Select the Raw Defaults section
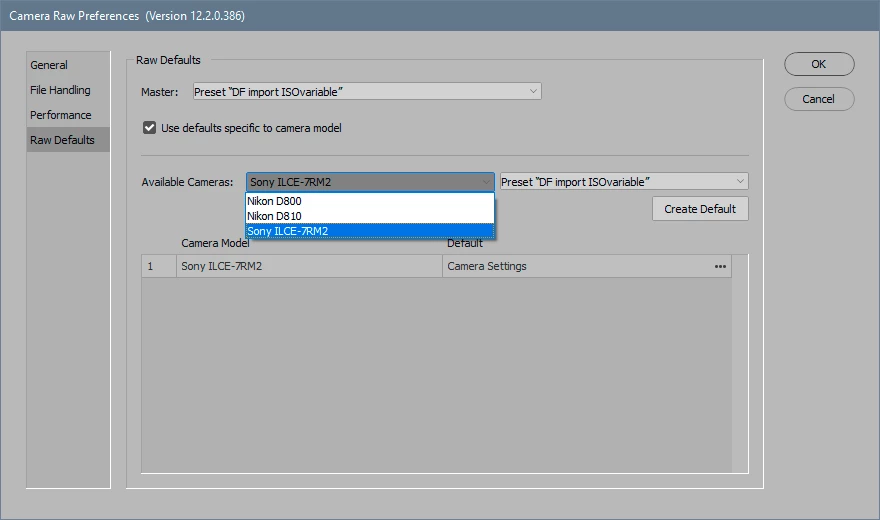This screenshot has height=520, width=880. (x=68, y=140)
